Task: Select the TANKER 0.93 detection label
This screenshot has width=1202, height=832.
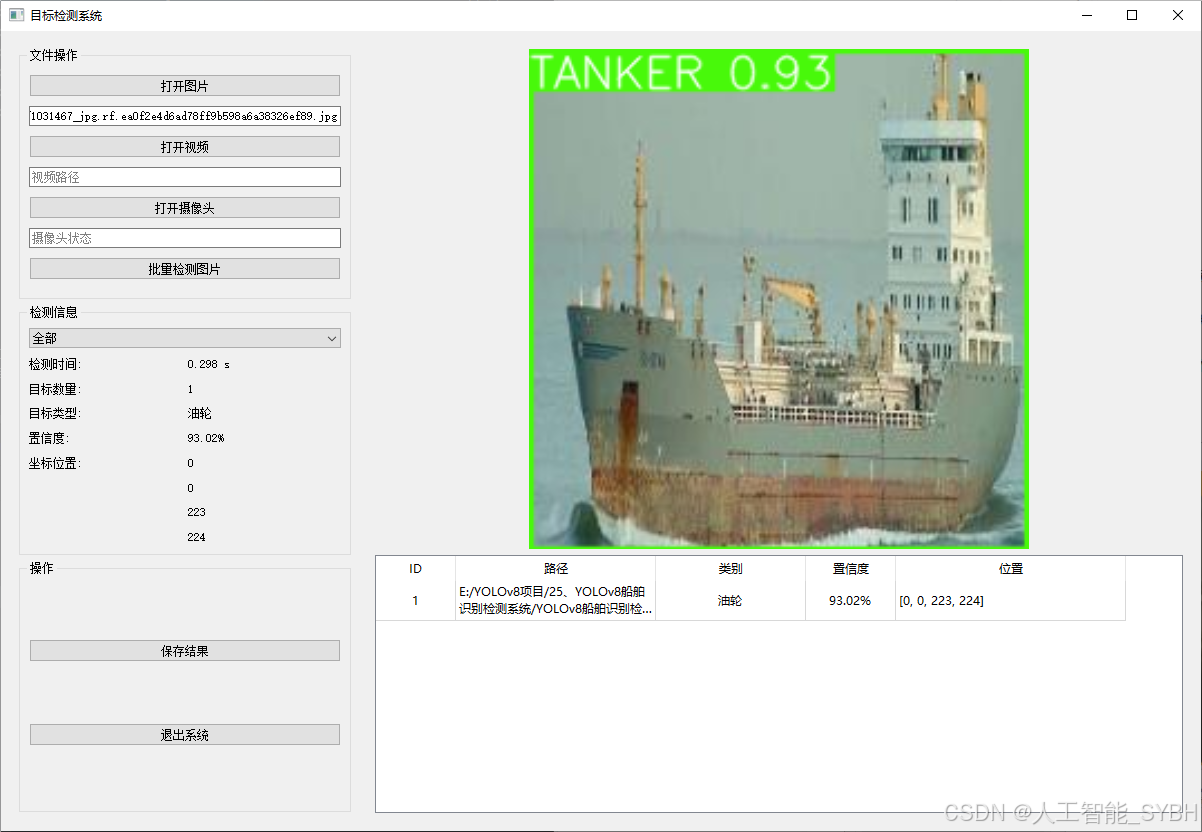Action: pyautogui.click(x=682, y=72)
